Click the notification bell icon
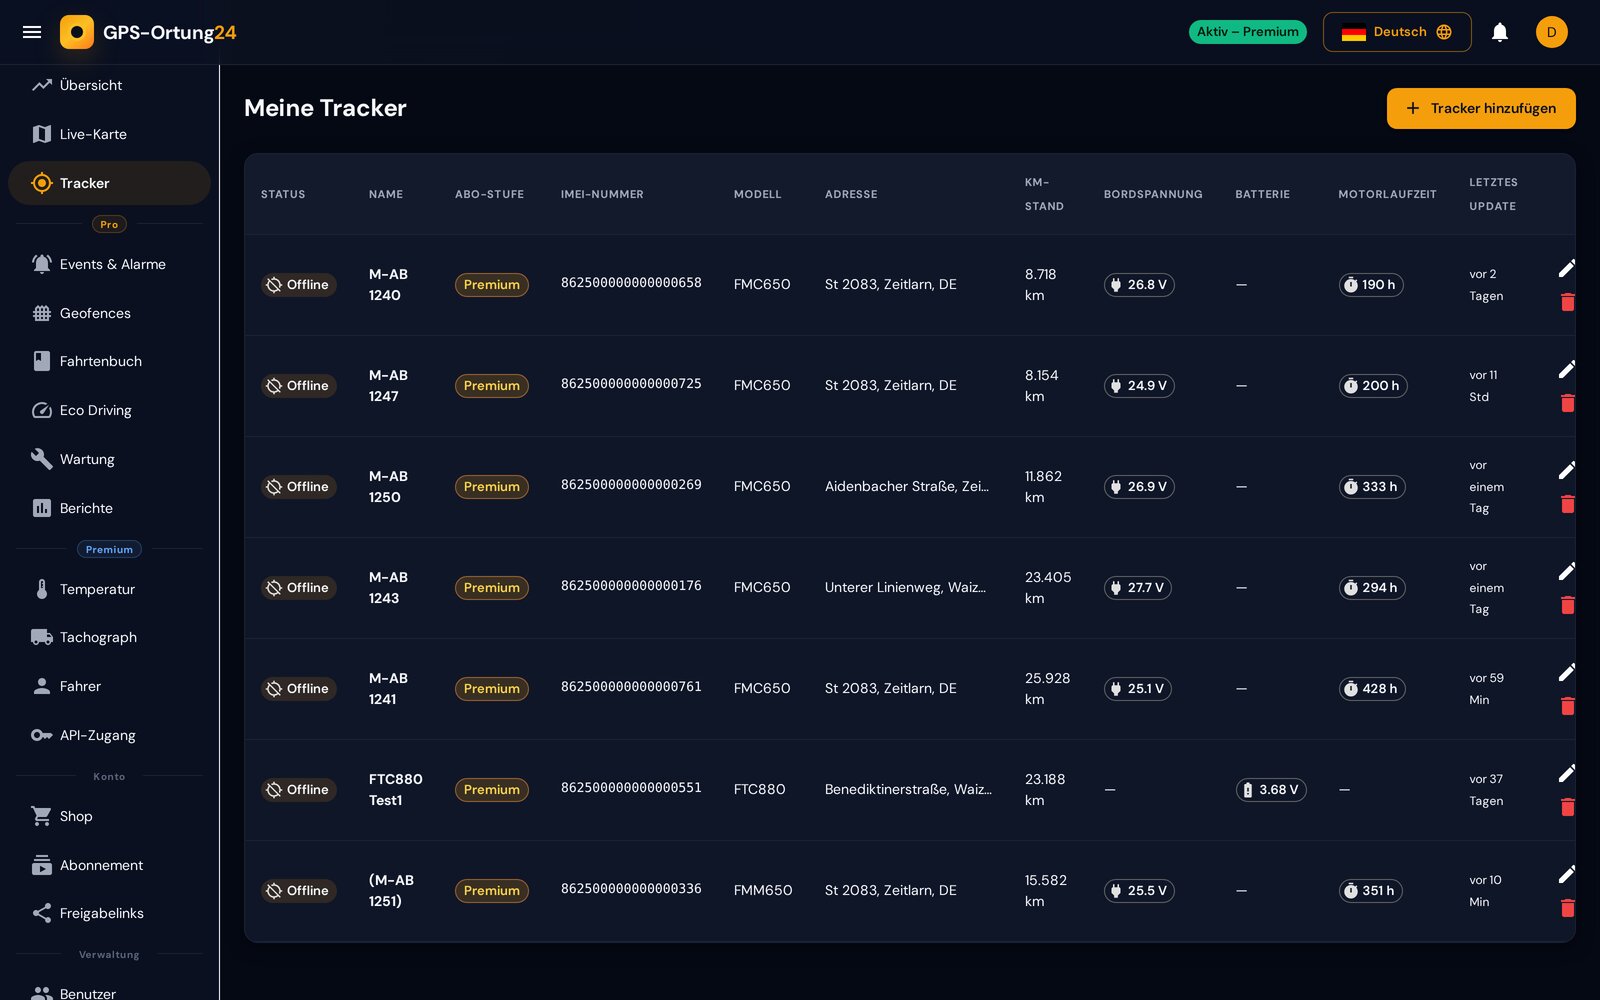Image resolution: width=1600 pixels, height=1000 pixels. click(1499, 32)
